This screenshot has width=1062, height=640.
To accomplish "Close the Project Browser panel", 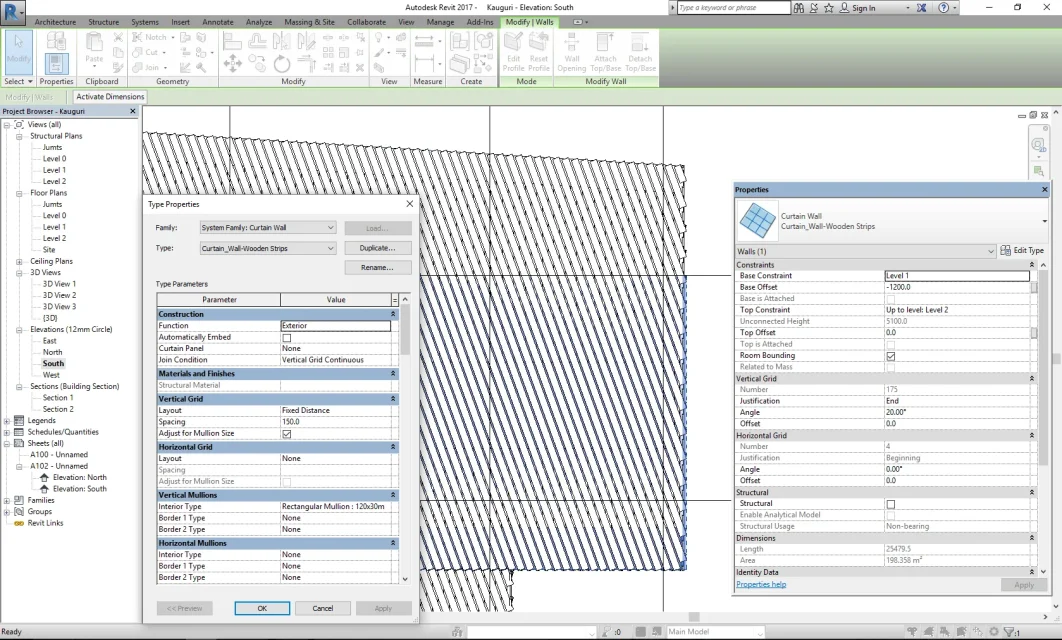I will (133, 111).
